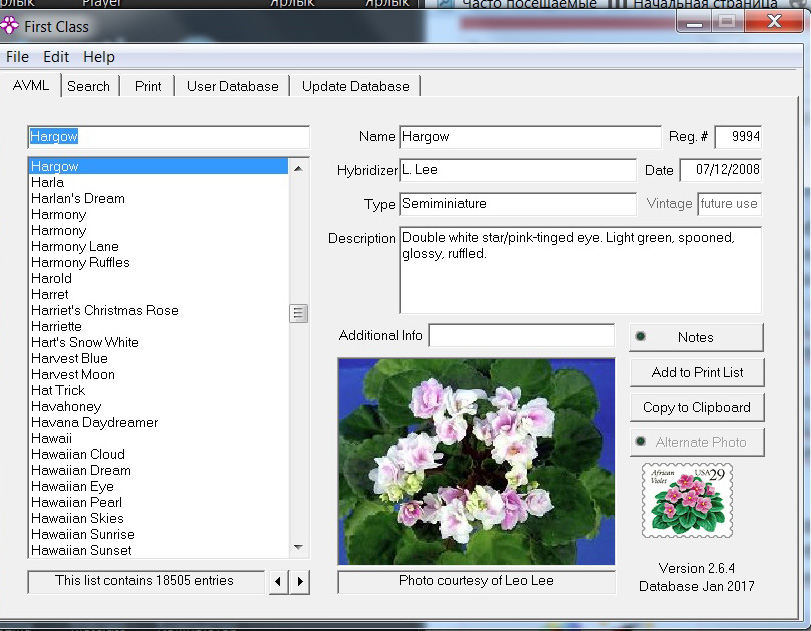Click the First Class violet app icon
811x631 pixels.
click(9, 25)
